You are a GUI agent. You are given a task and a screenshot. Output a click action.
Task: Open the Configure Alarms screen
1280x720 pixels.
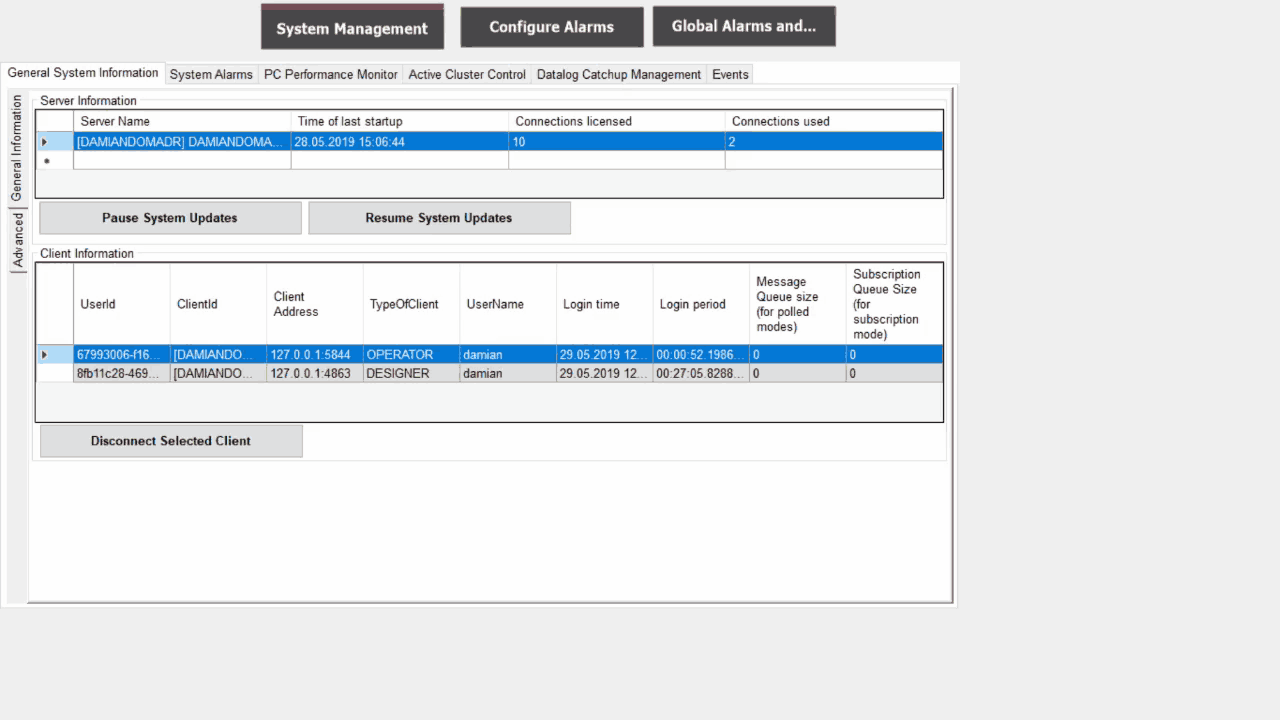(551, 27)
